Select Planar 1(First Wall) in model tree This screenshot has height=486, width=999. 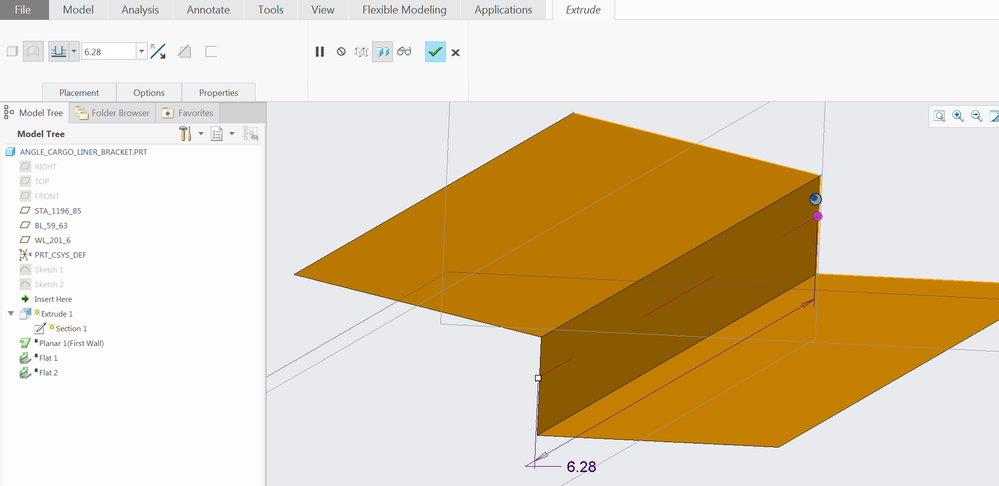click(x=71, y=343)
